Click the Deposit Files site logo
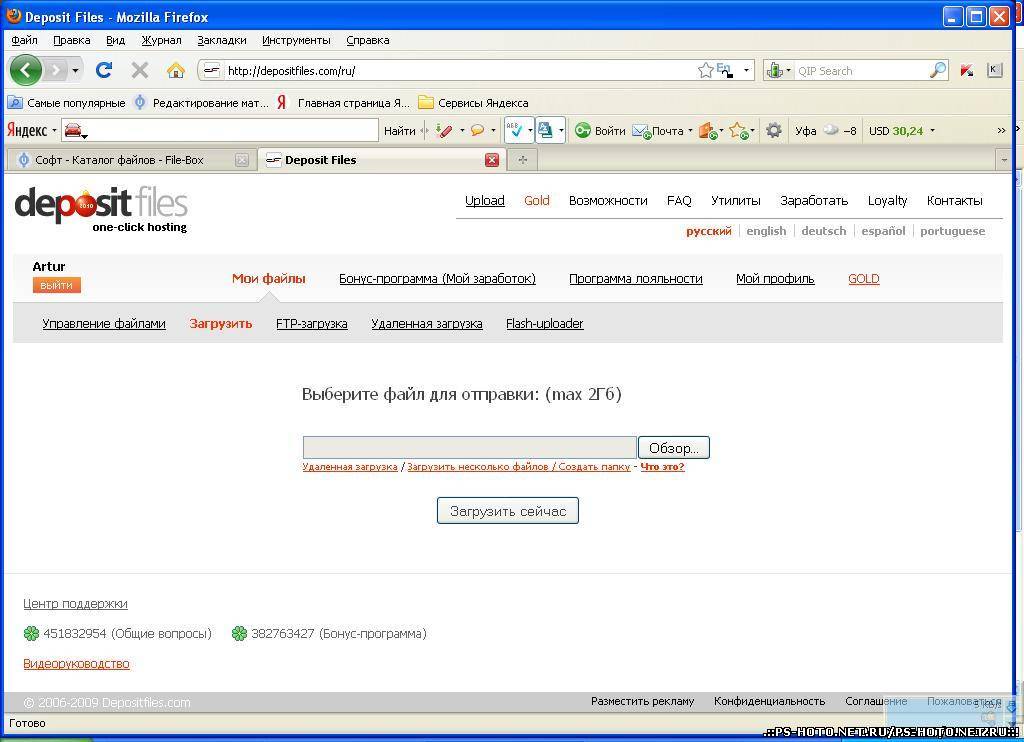The height and width of the screenshot is (742, 1024). tap(101, 209)
